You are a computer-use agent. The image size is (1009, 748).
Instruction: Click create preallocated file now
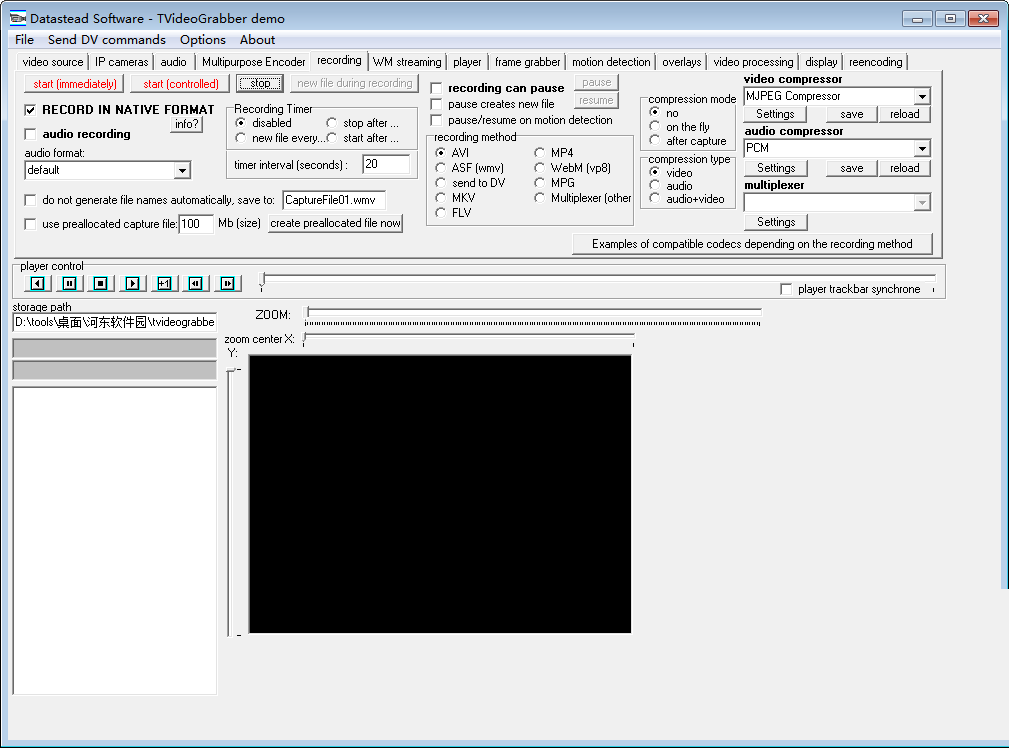335,223
